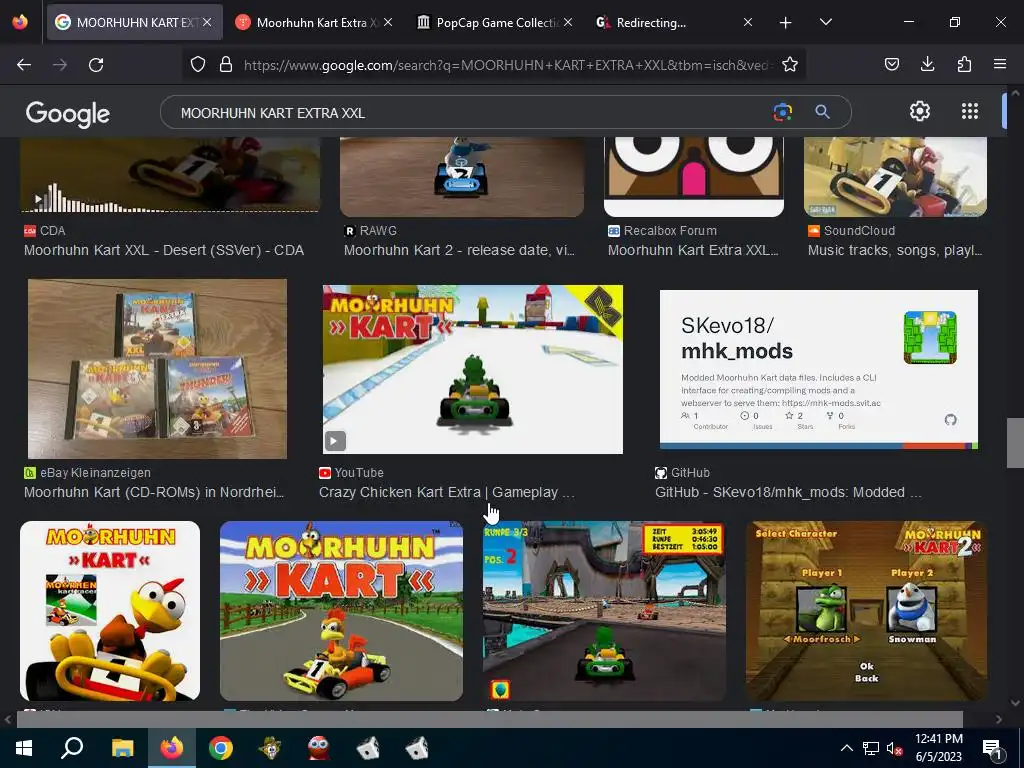Launch File Explorer from the taskbar
The height and width of the screenshot is (768, 1024).
122,748
